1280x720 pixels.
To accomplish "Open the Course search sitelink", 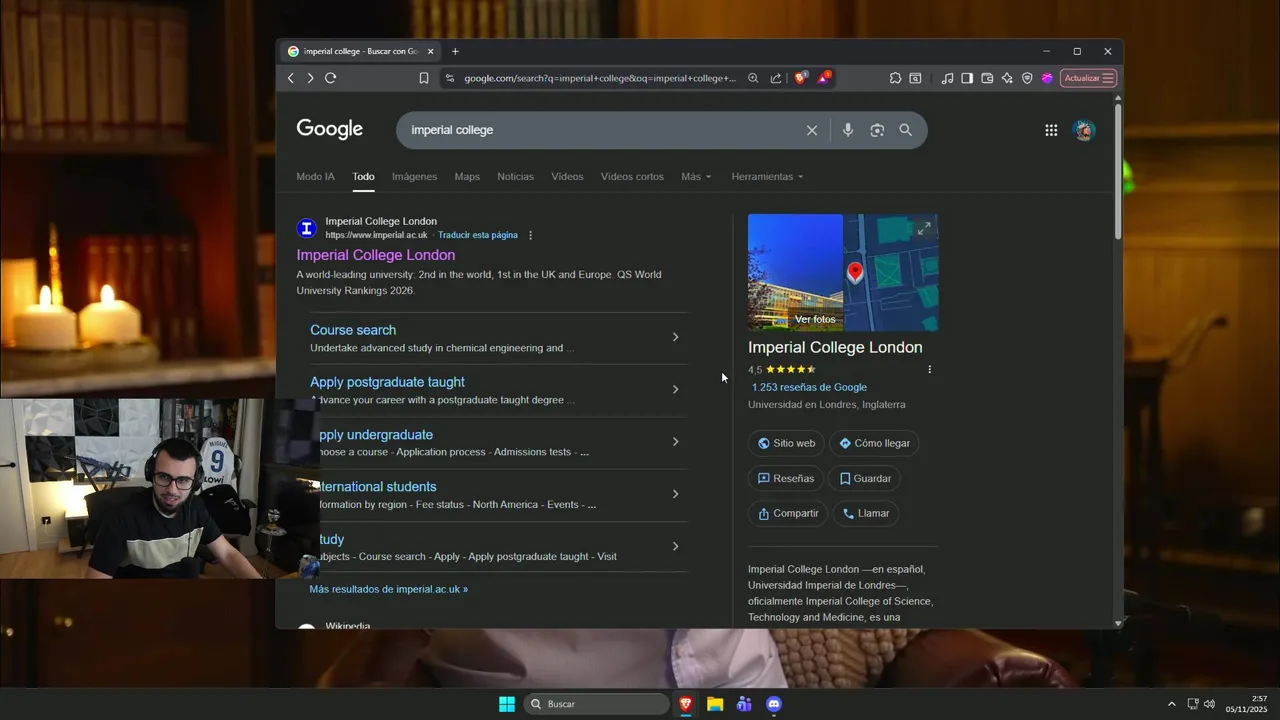I will click(353, 330).
